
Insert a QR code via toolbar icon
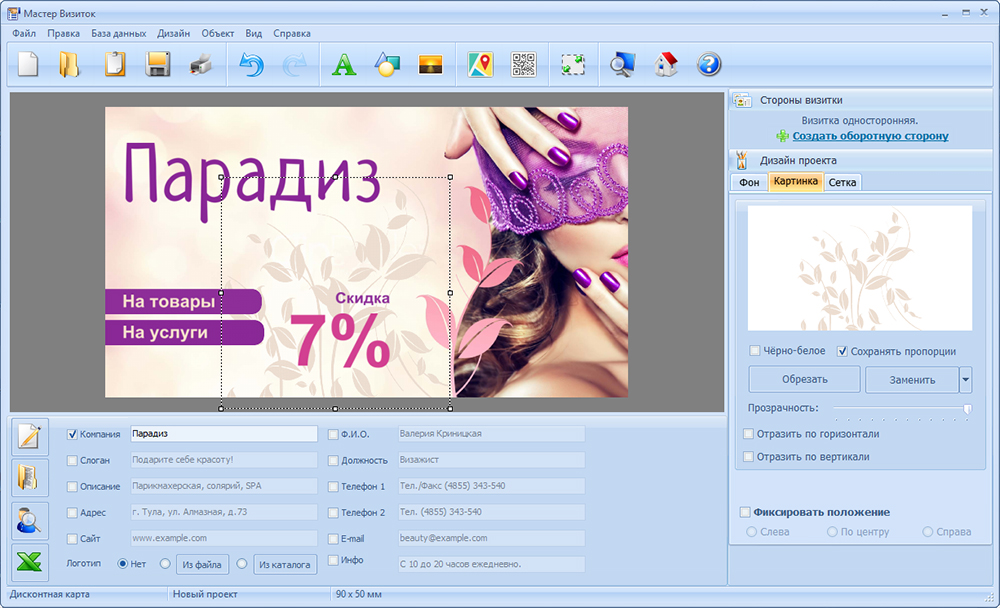coord(524,65)
